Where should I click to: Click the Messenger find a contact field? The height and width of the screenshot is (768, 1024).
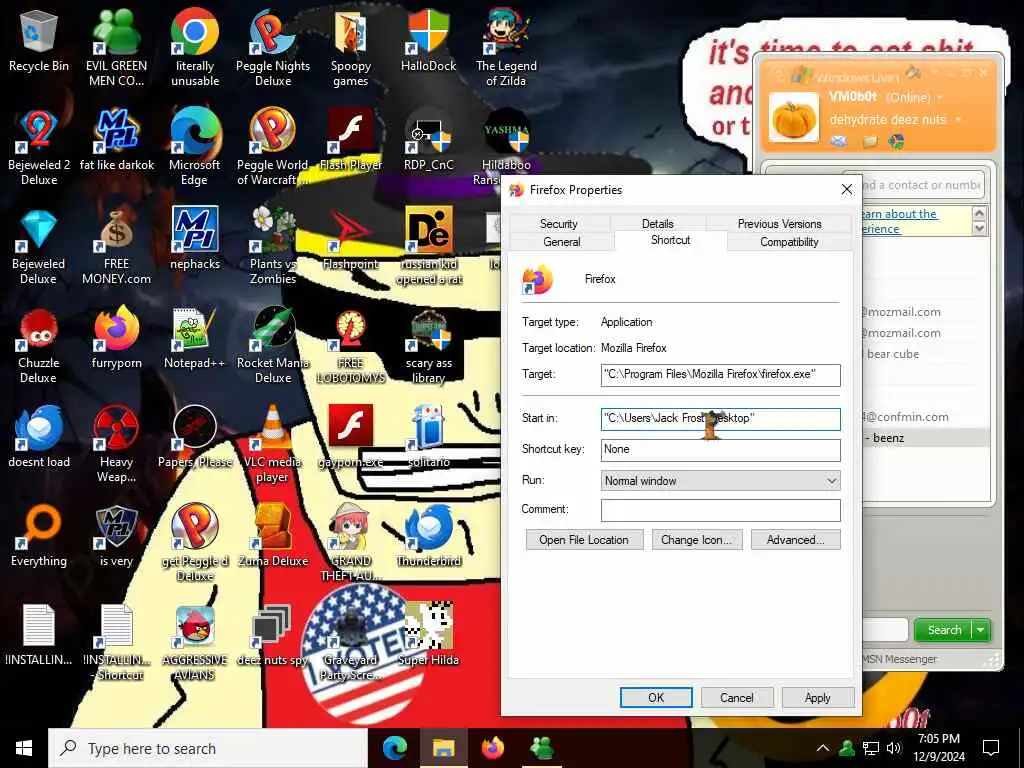(x=922, y=185)
